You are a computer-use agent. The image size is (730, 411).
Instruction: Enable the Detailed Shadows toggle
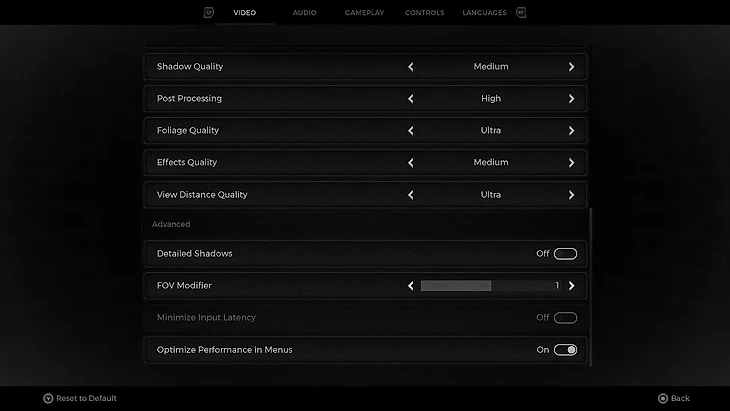pyautogui.click(x=565, y=254)
